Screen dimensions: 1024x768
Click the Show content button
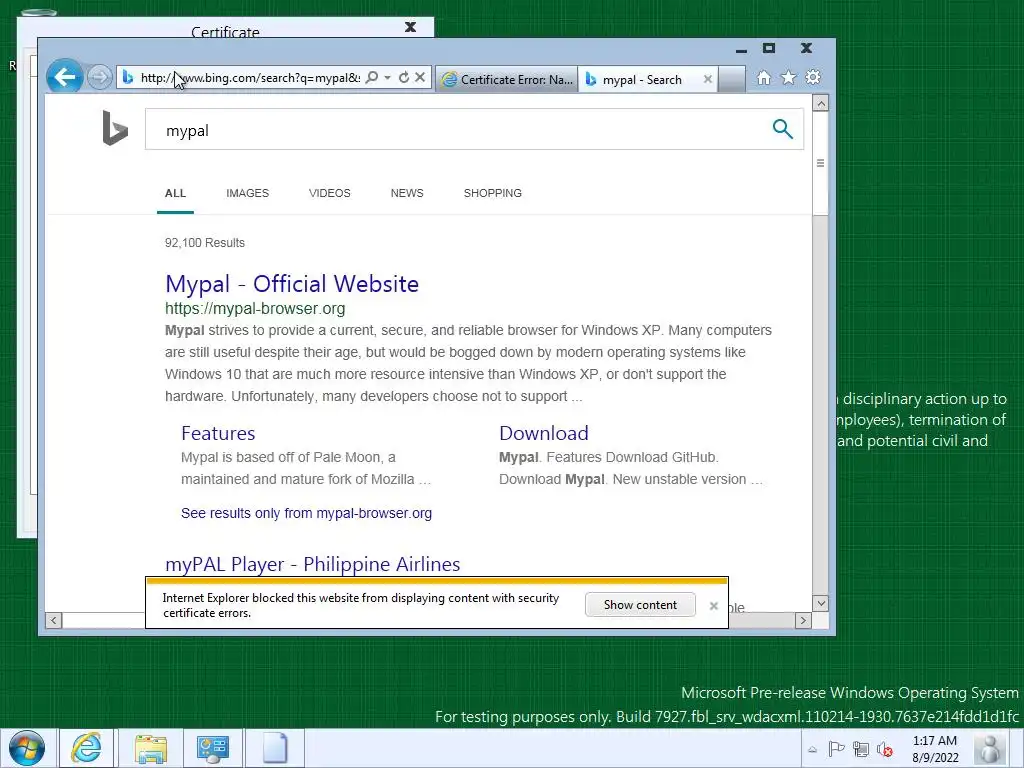pyautogui.click(x=640, y=605)
